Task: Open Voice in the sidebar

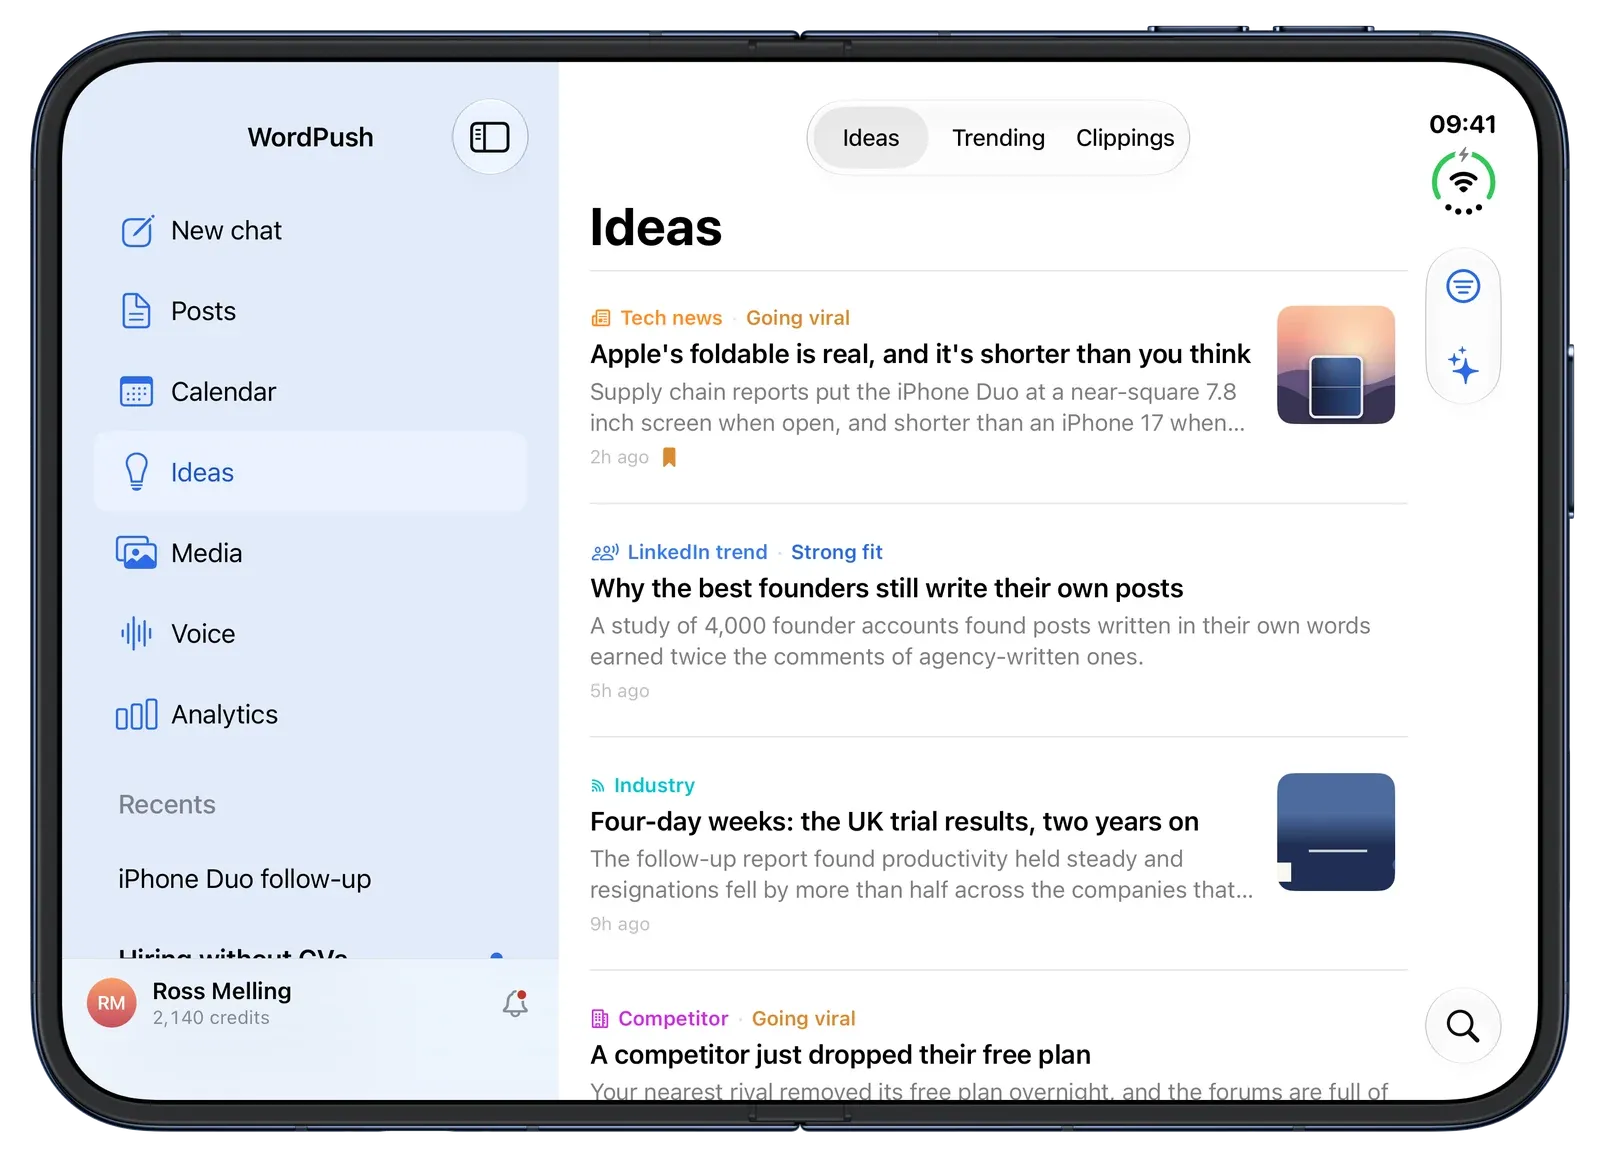Action: pos(310,634)
